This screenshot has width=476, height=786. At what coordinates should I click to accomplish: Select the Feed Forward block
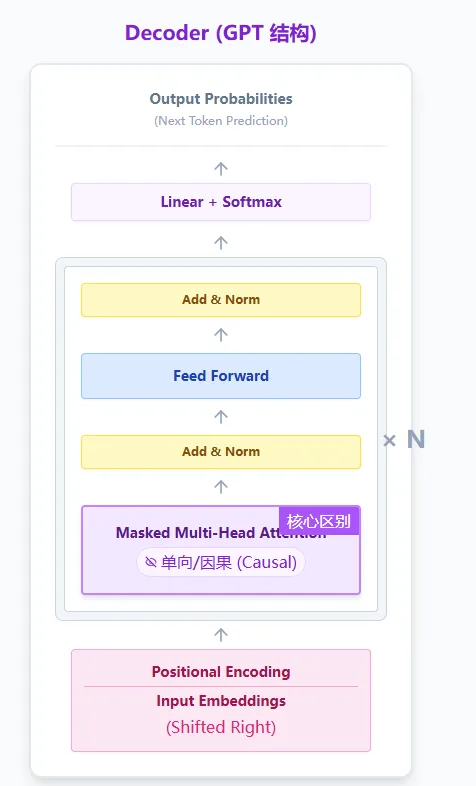coord(221,376)
